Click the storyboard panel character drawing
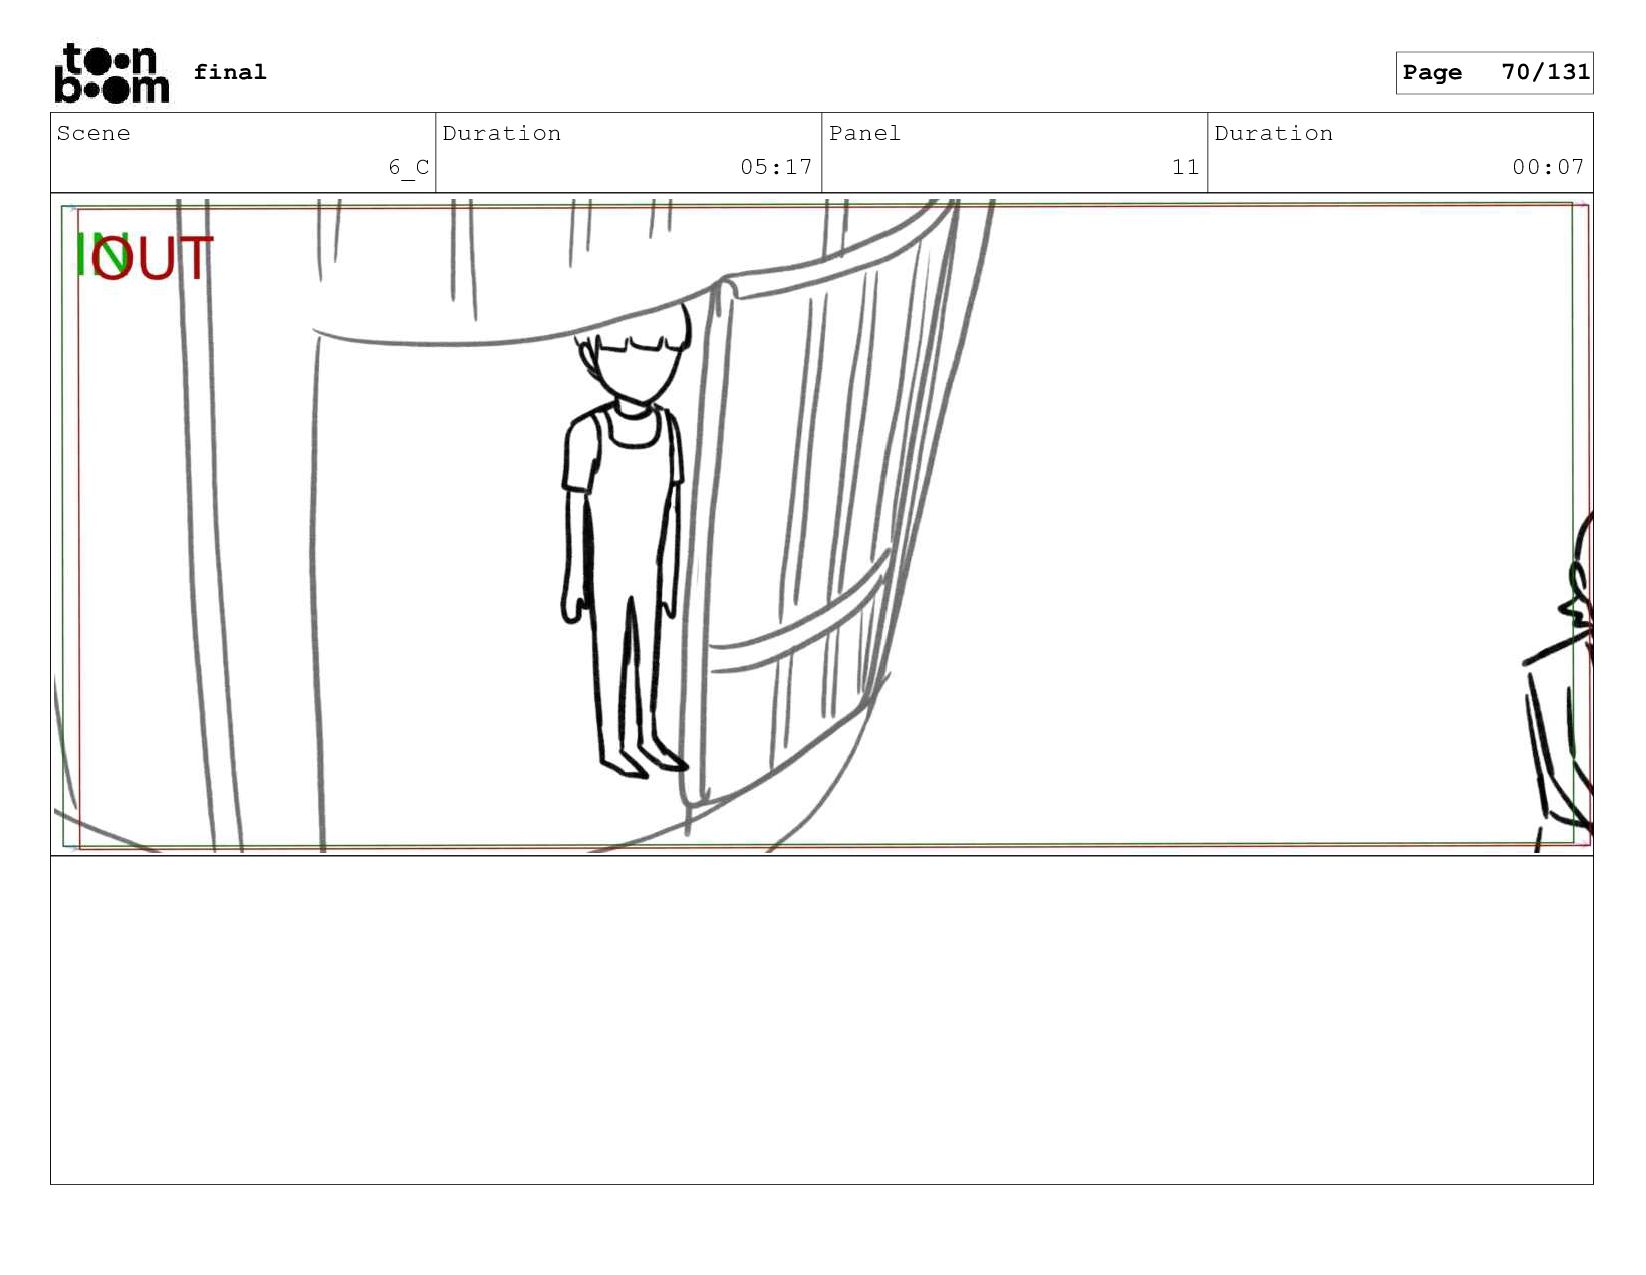 (x=625, y=540)
